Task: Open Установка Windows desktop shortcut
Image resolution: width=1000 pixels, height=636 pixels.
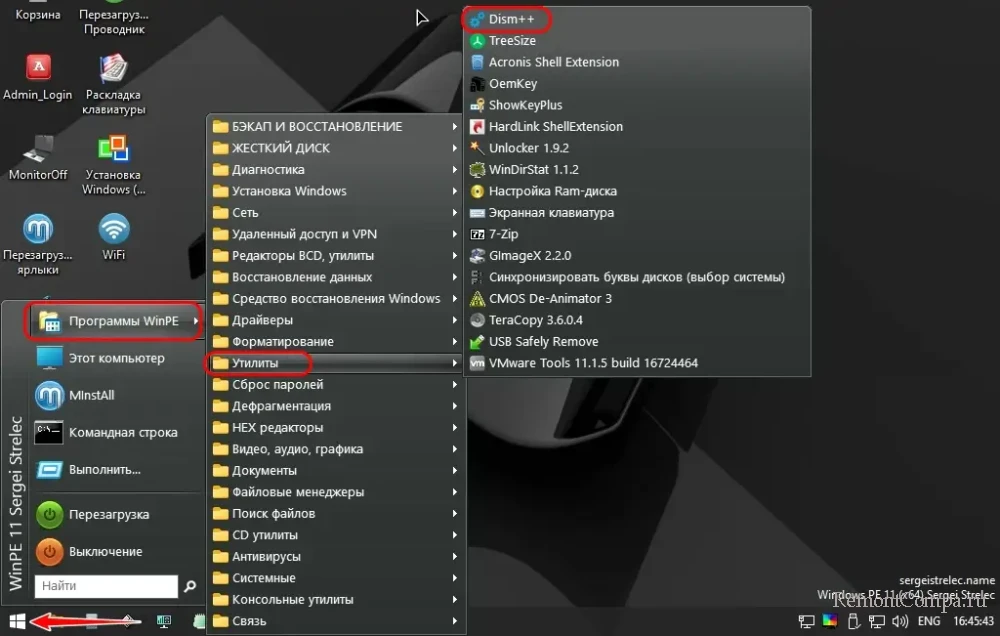Action: click(114, 165)
